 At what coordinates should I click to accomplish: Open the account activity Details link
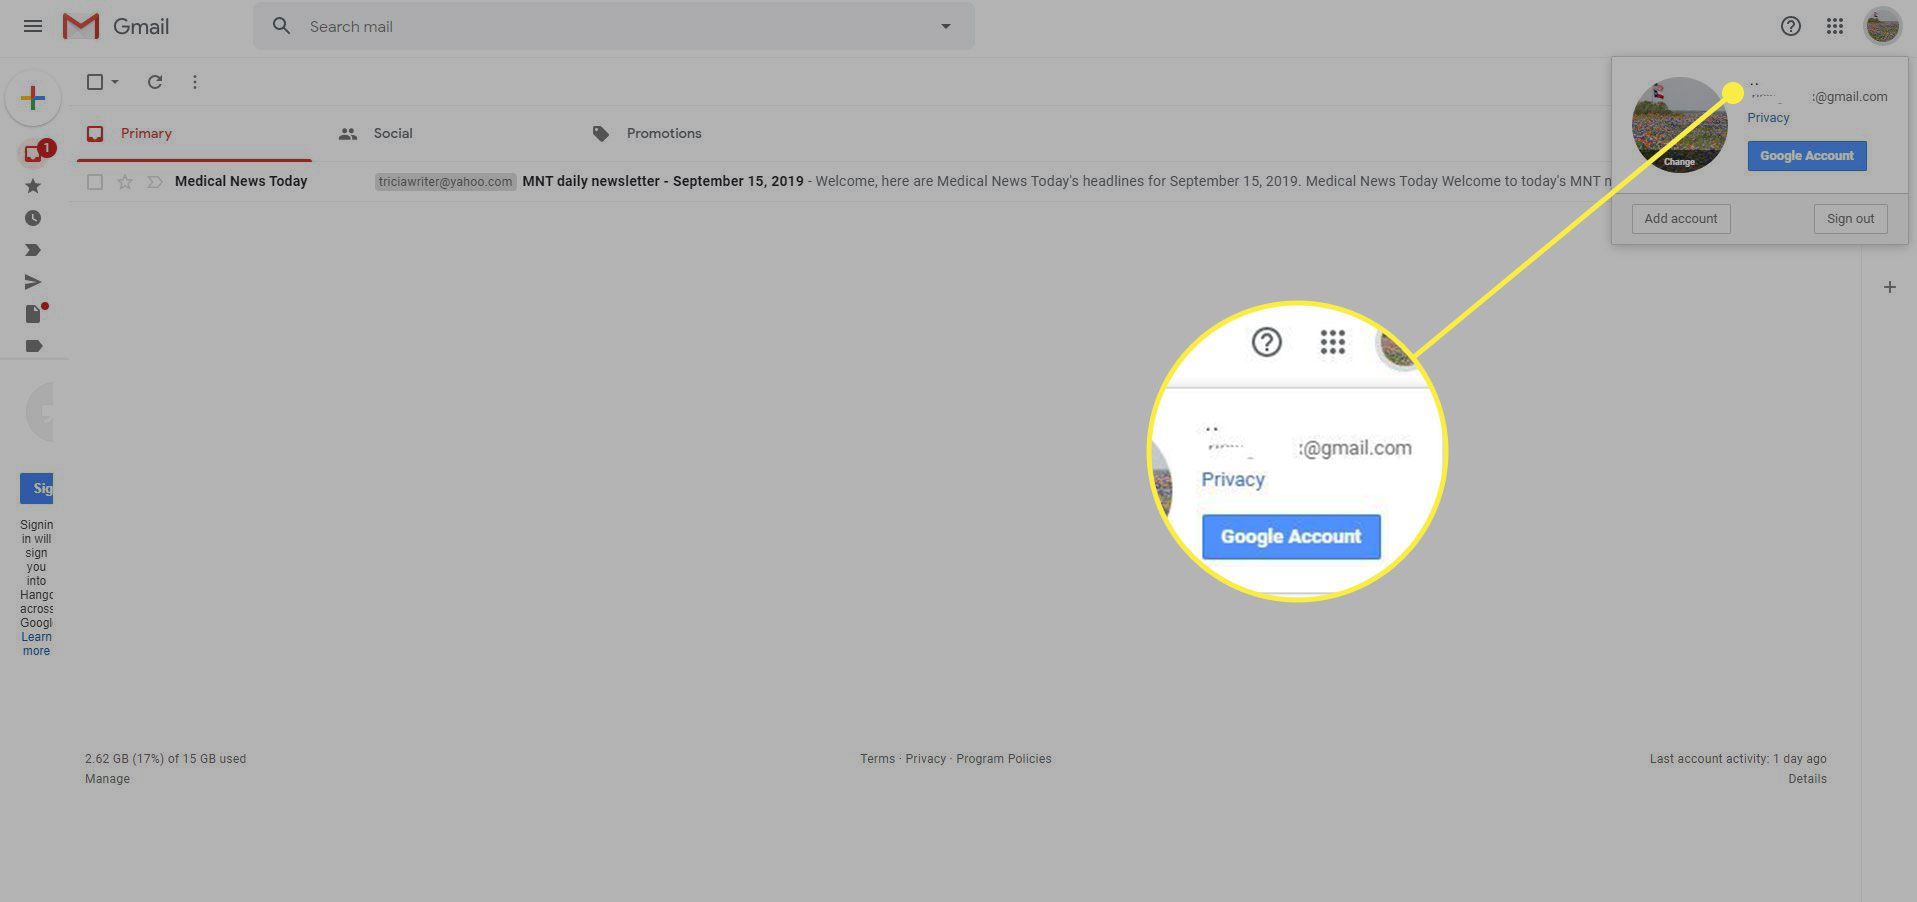1807,779
